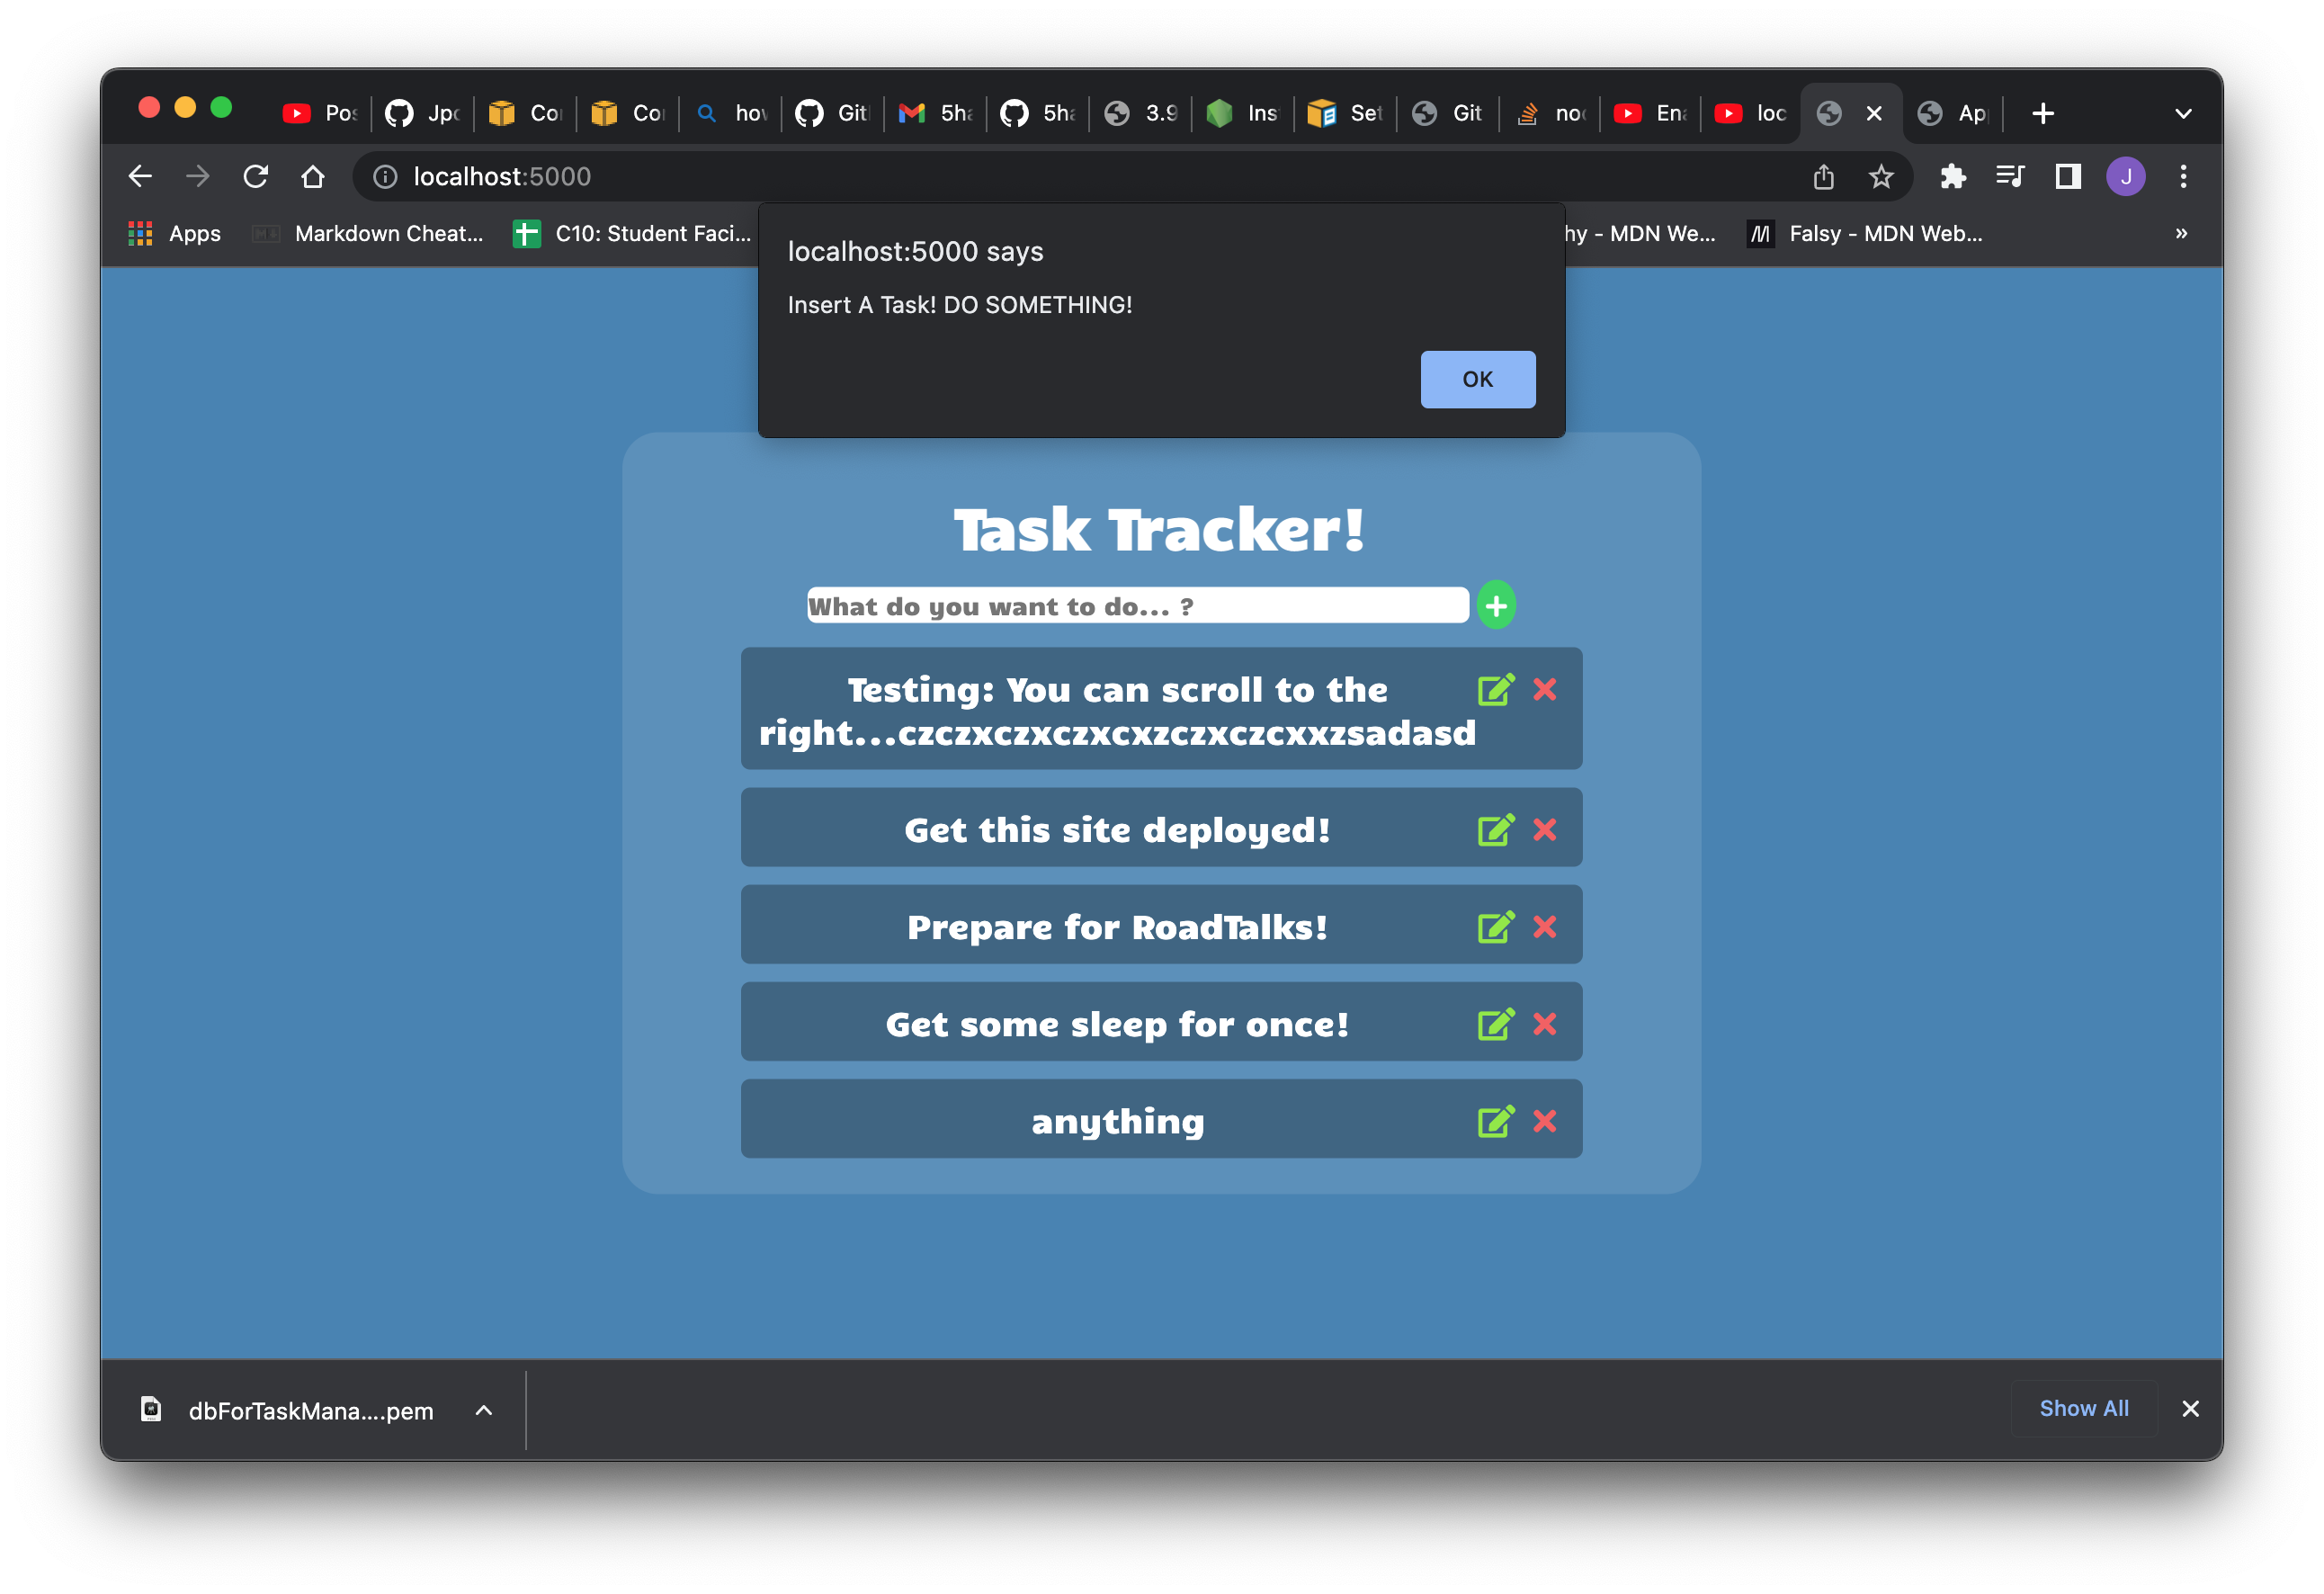2324x1594 pixels.
Task: View site information icon
Action: 385,177
